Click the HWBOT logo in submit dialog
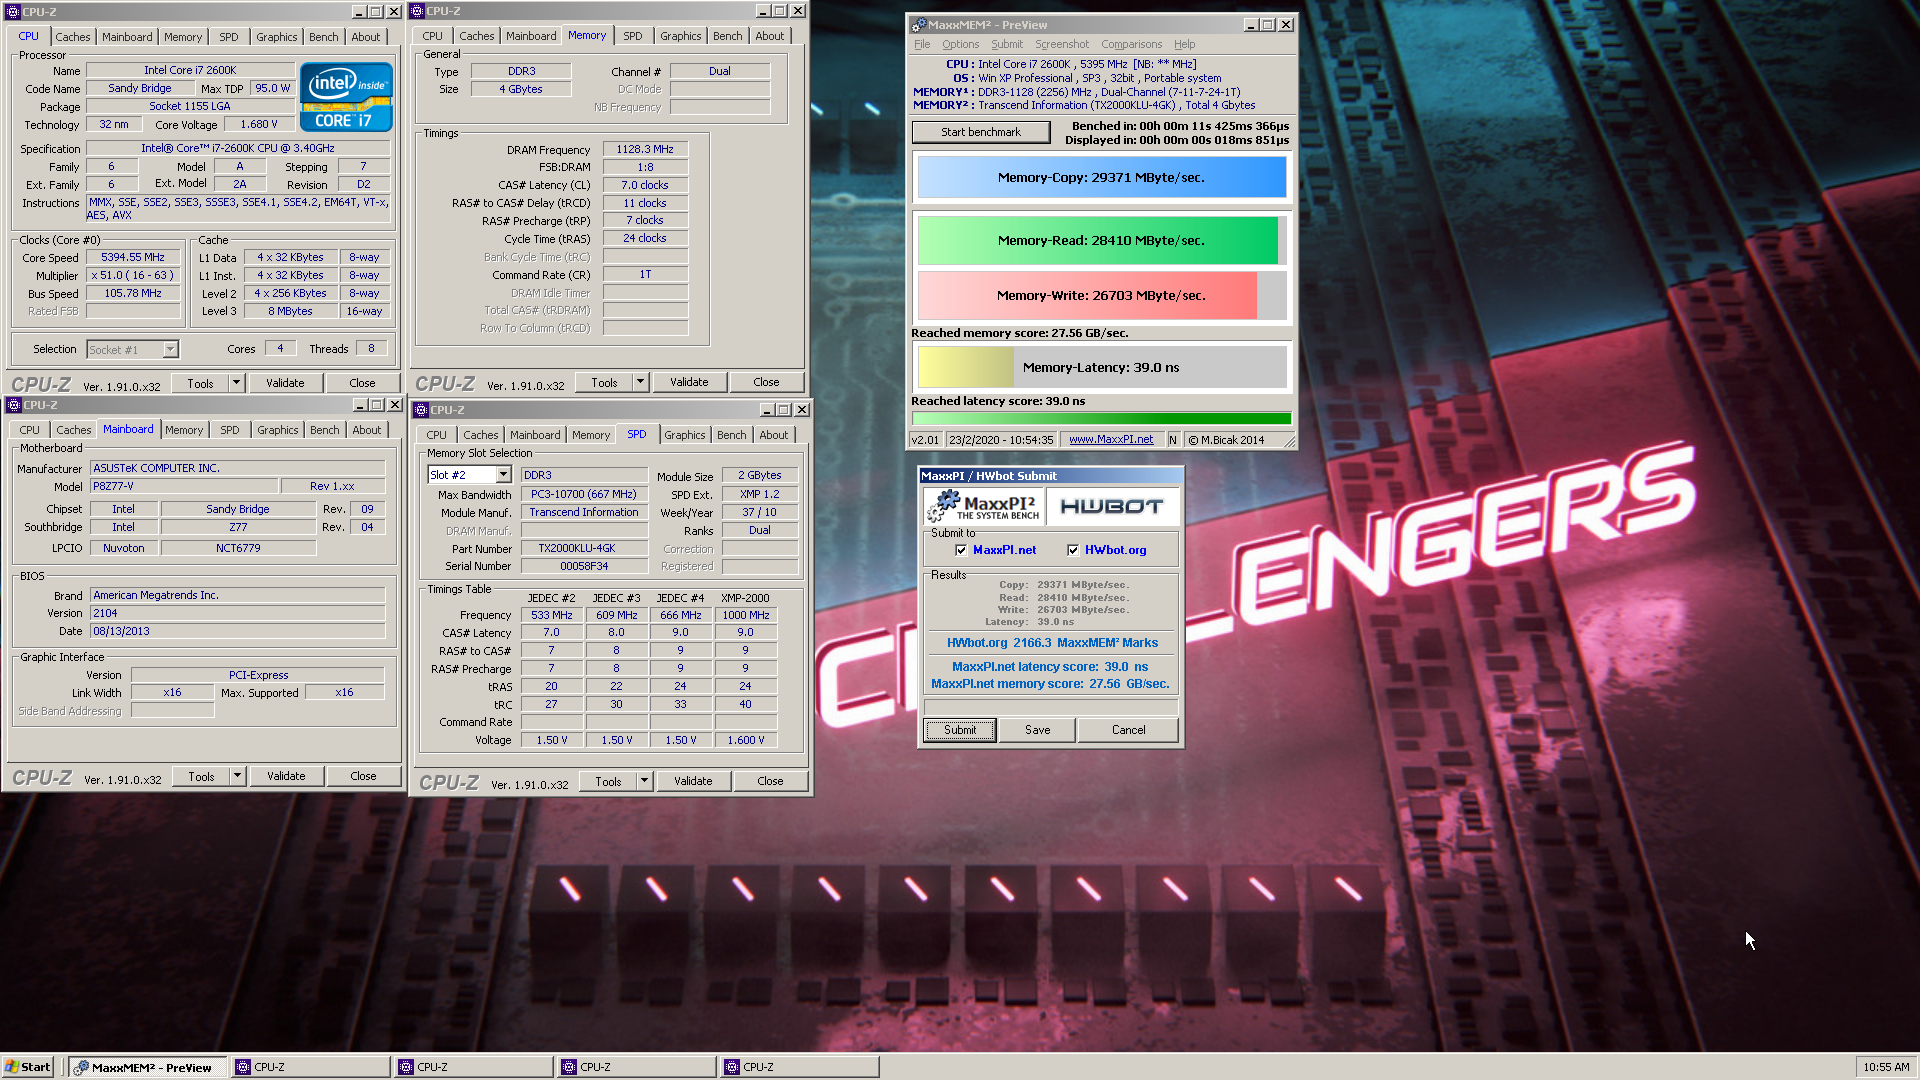The width and height of the screenshot is (1920, 1080). click(1112, 506)
